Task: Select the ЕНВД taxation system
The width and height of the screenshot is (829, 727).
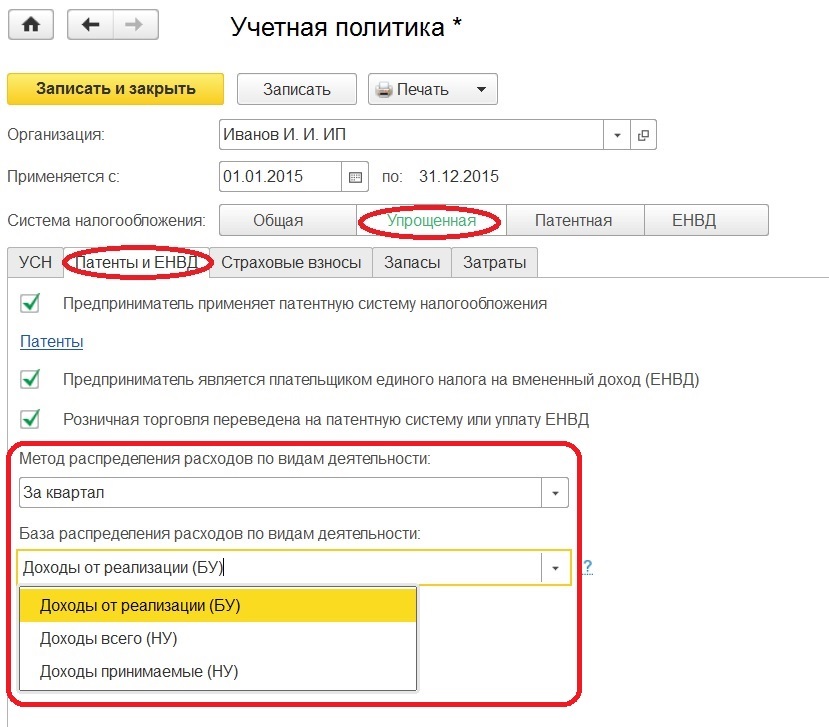Action: click(x=706, y=220)
